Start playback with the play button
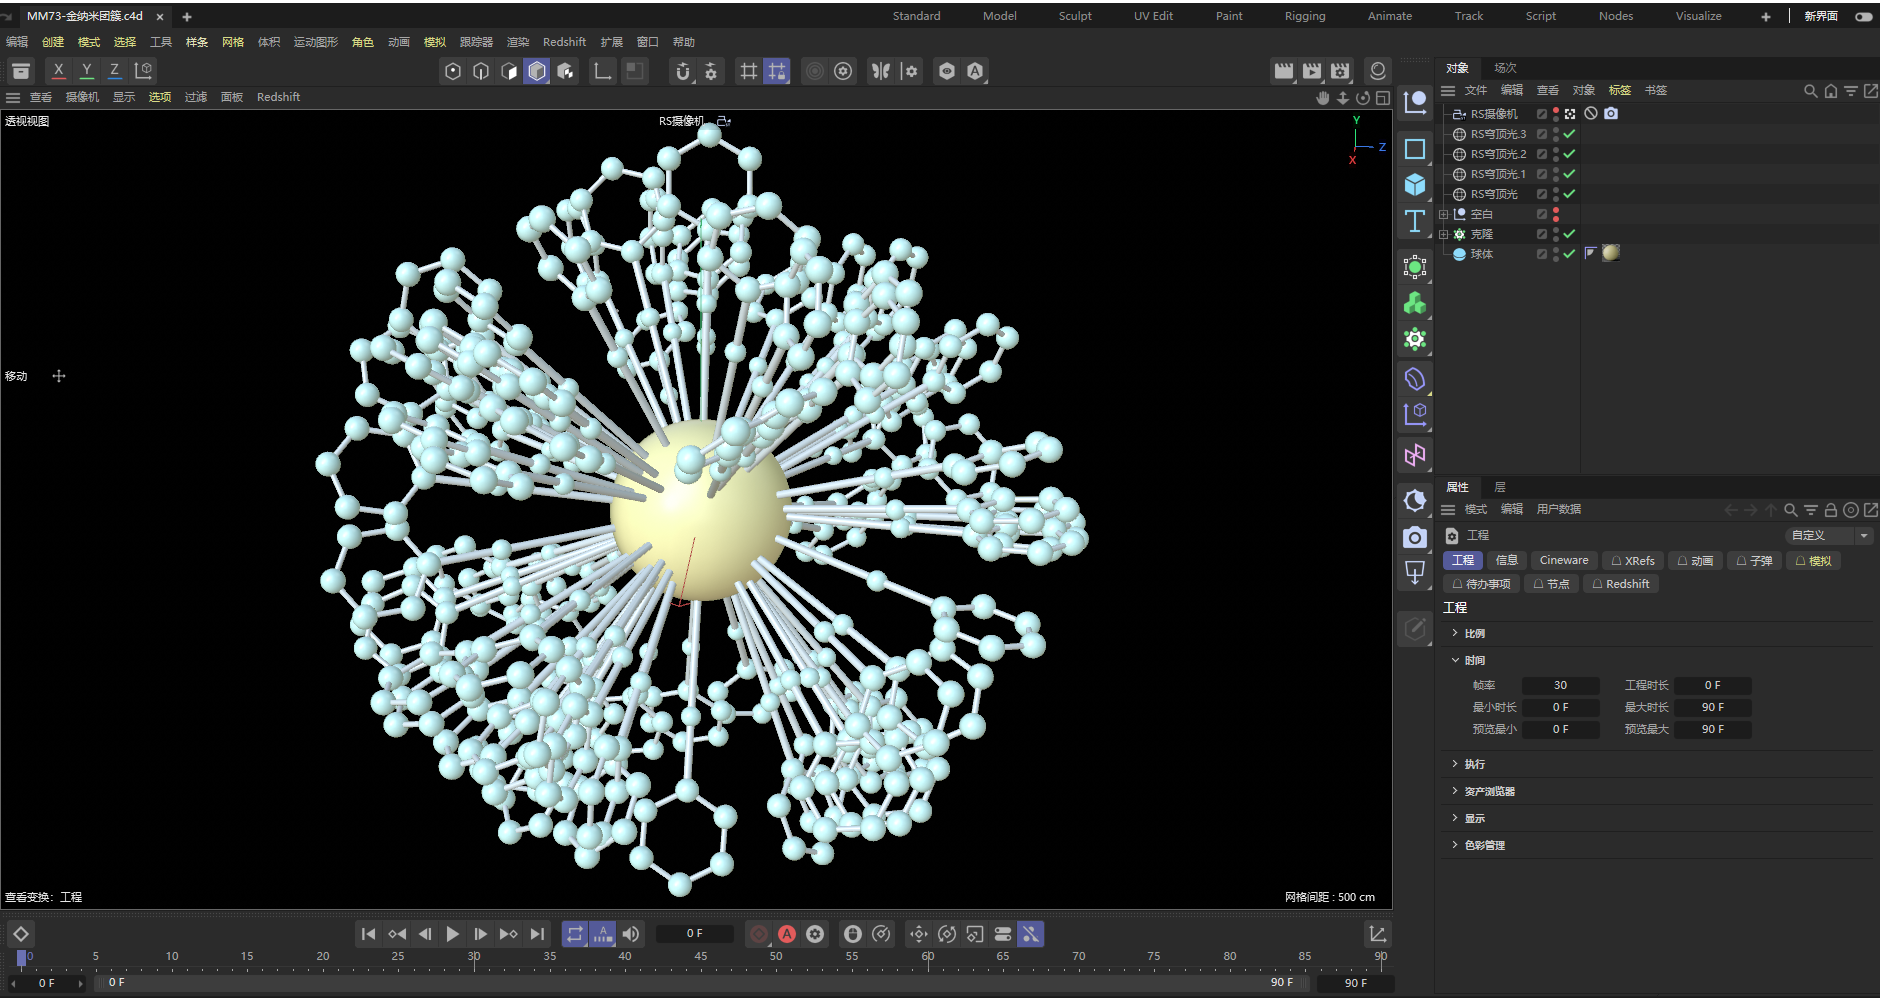The height and width of the screenshot is (998, 1880). coord(453,934)
